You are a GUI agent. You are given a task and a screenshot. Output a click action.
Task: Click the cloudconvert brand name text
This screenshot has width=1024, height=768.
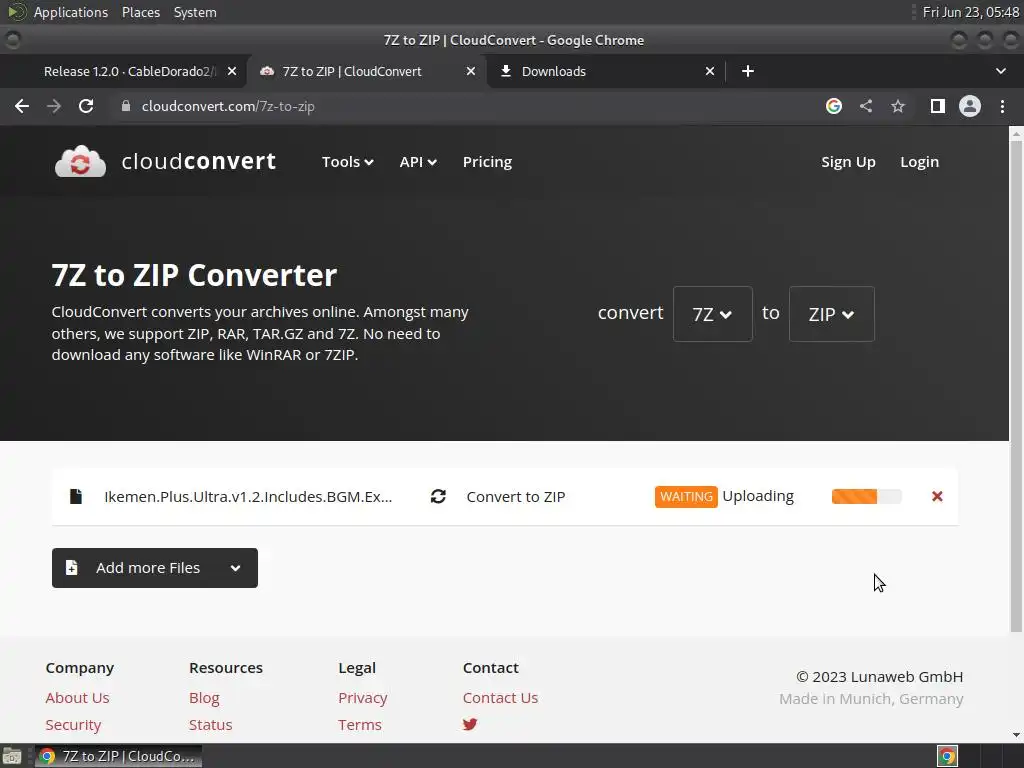[199, 161]
